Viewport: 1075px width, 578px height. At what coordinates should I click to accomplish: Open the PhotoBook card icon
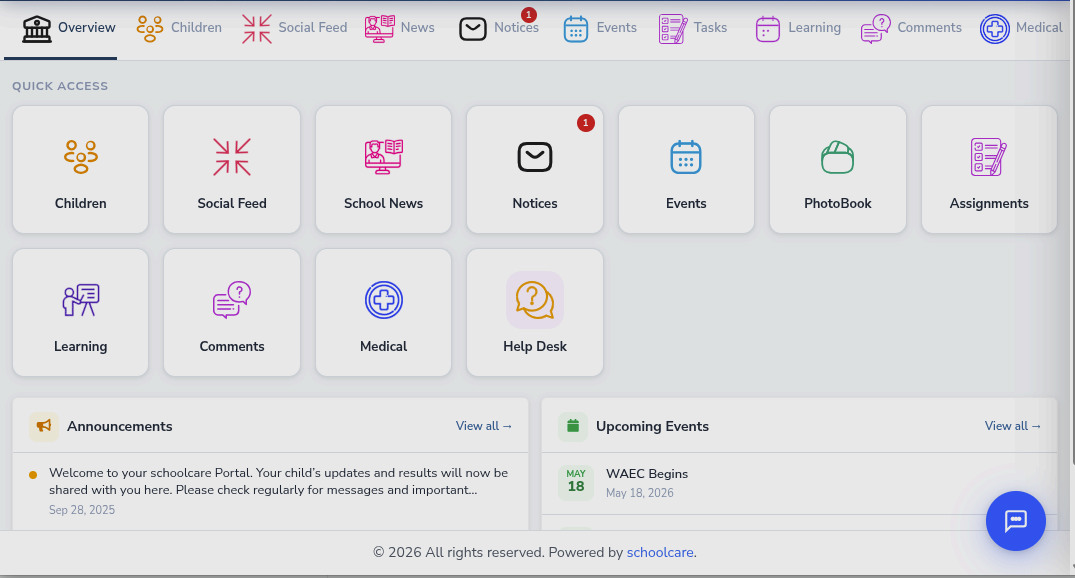click(x=837, y=157)
